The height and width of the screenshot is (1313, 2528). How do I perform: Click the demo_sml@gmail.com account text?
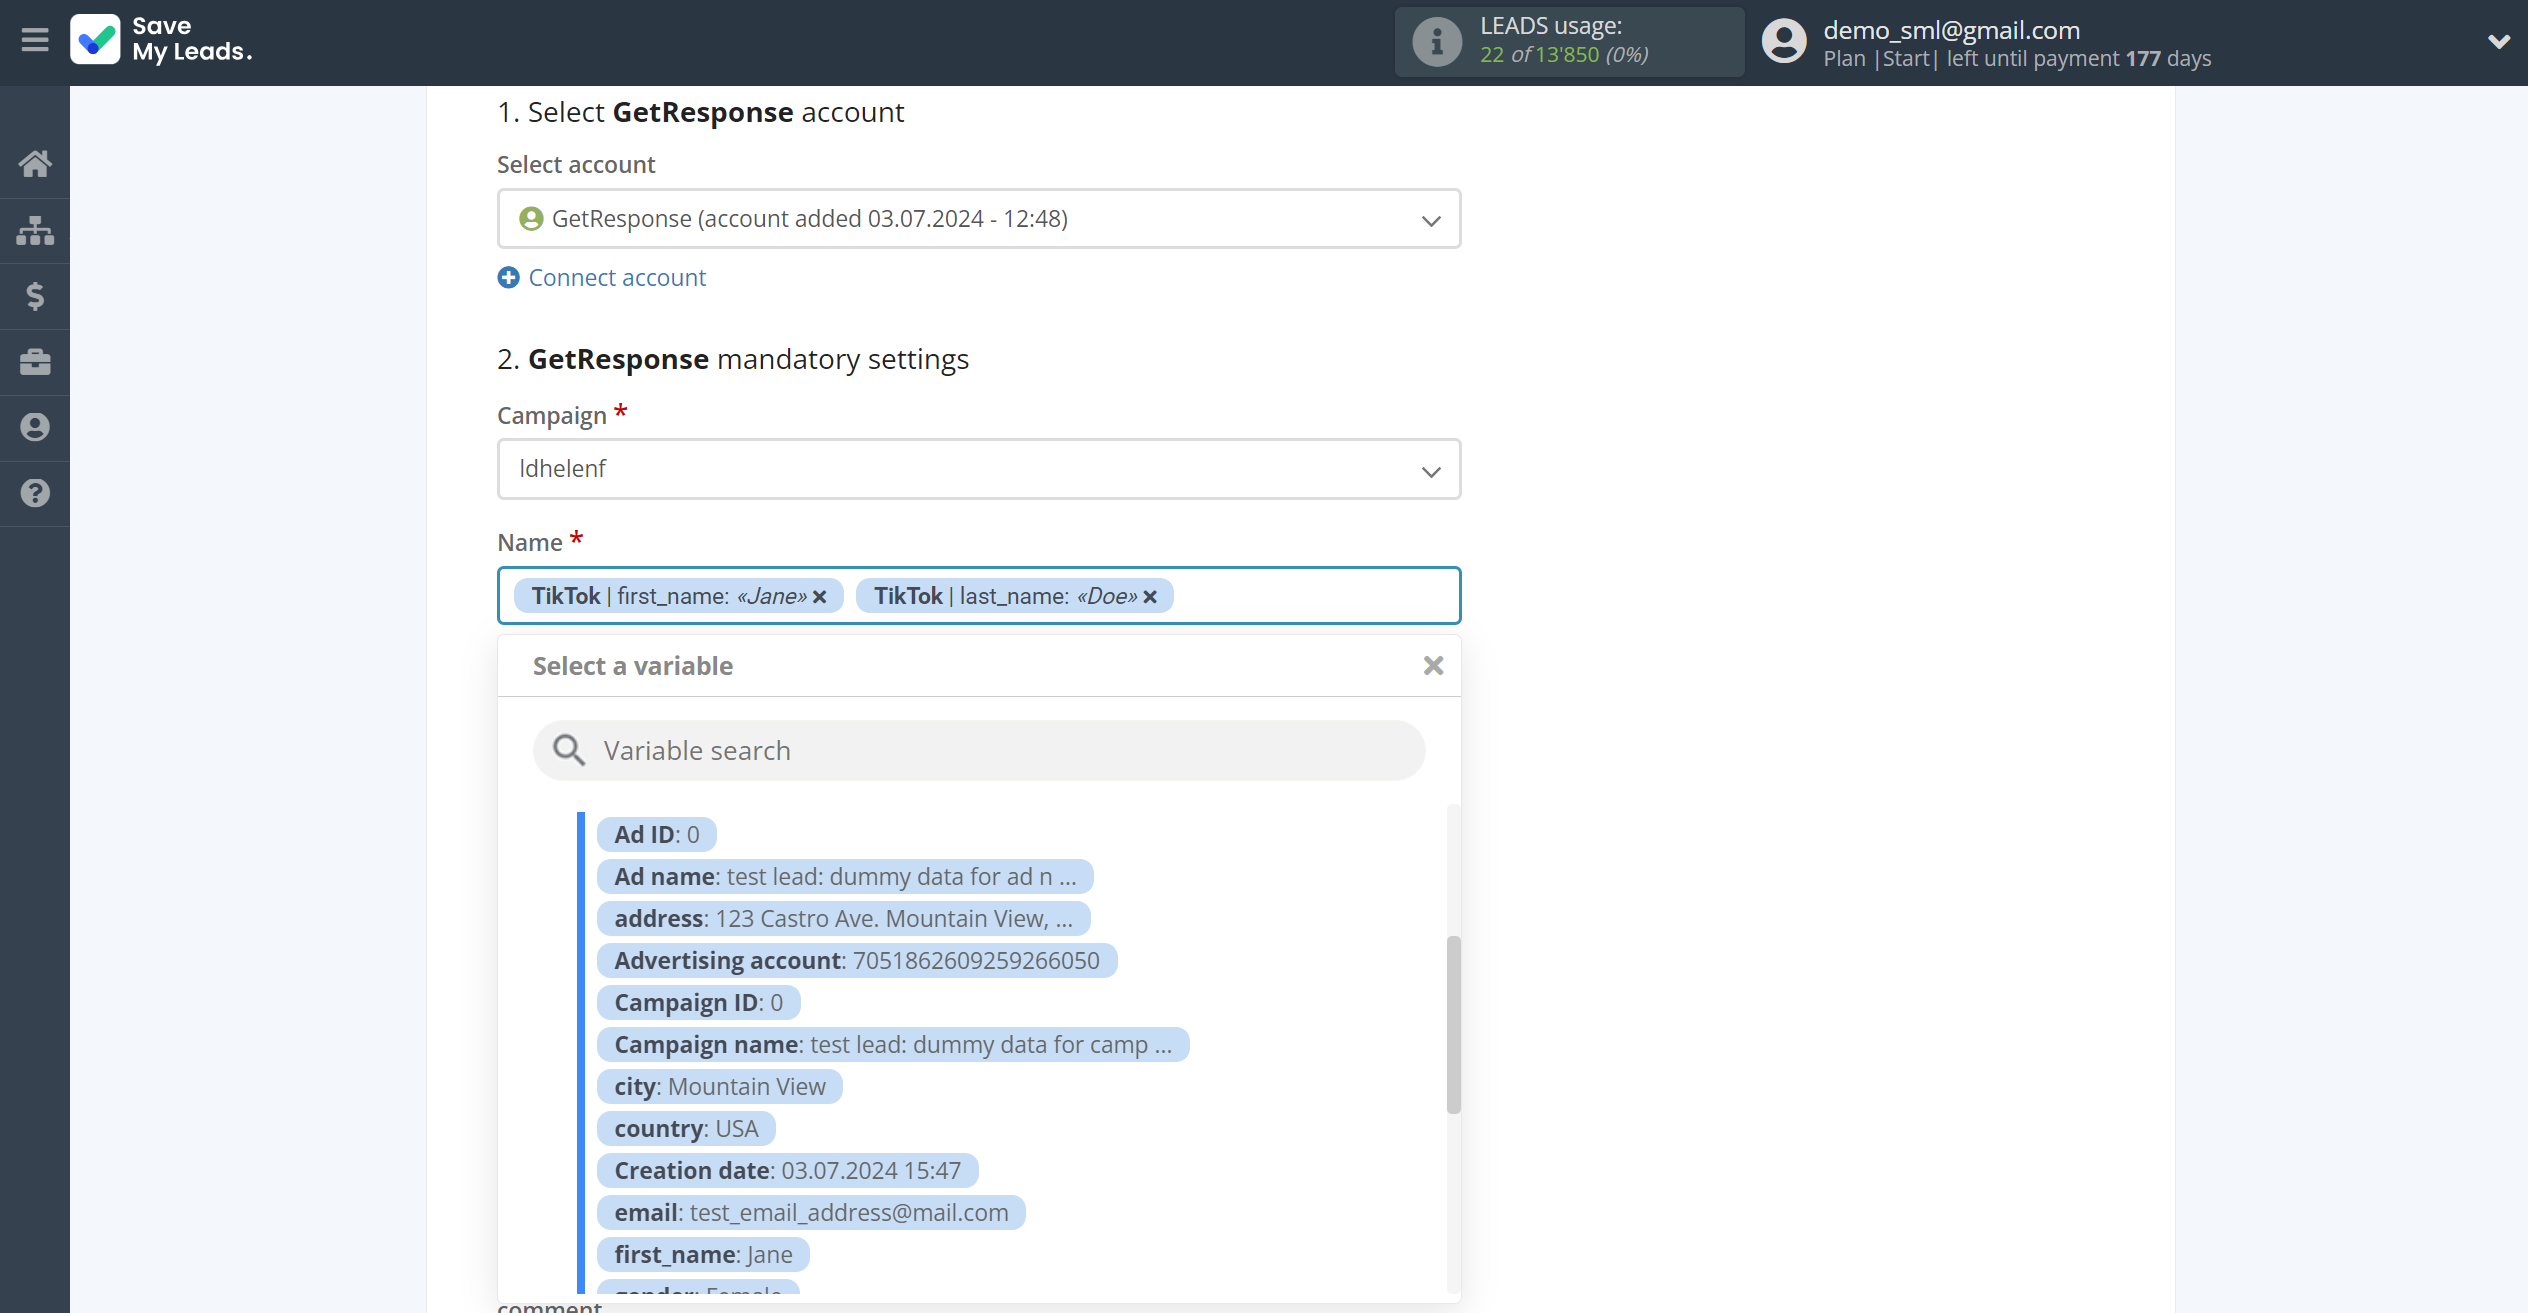1951,30
